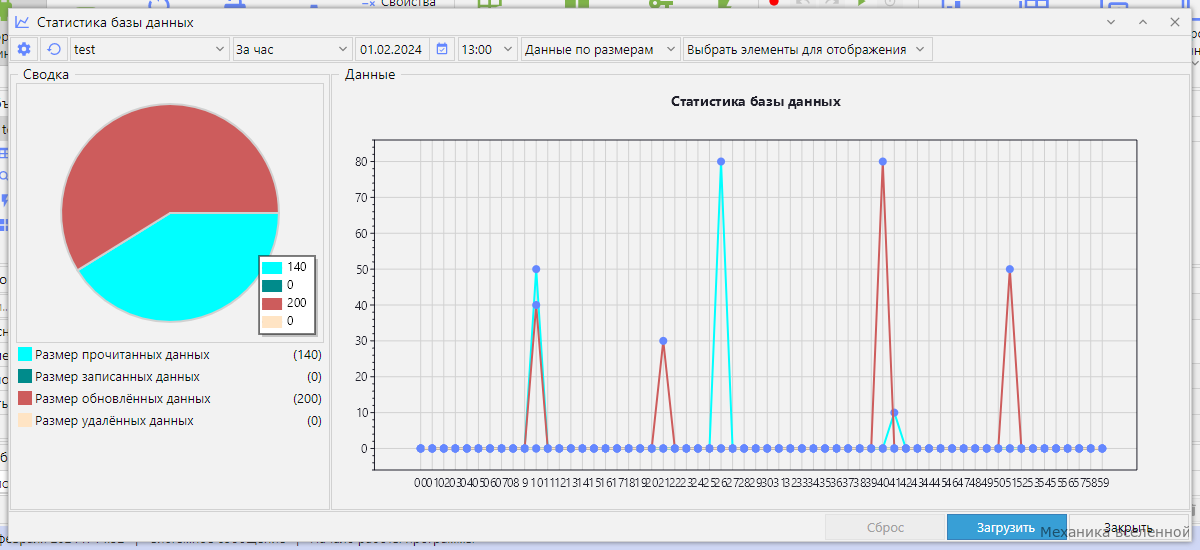The width and height of the screenshot is (1200, 550).
Task: Open the 13:00 time dropdown
Action: pyautogui.click(x=487, y=49)
